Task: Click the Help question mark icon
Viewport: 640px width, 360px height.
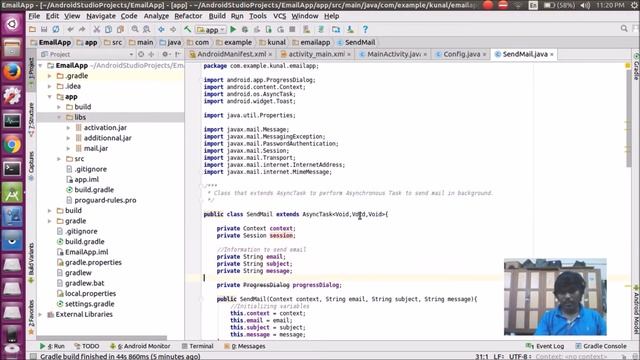Action: (365, 29)
